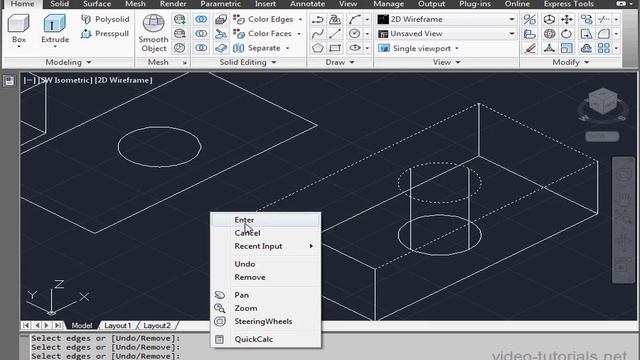The image size is (640, 360).
Task: Open the 2D Wireframe visual style dropdown
Action: (447, 19)
